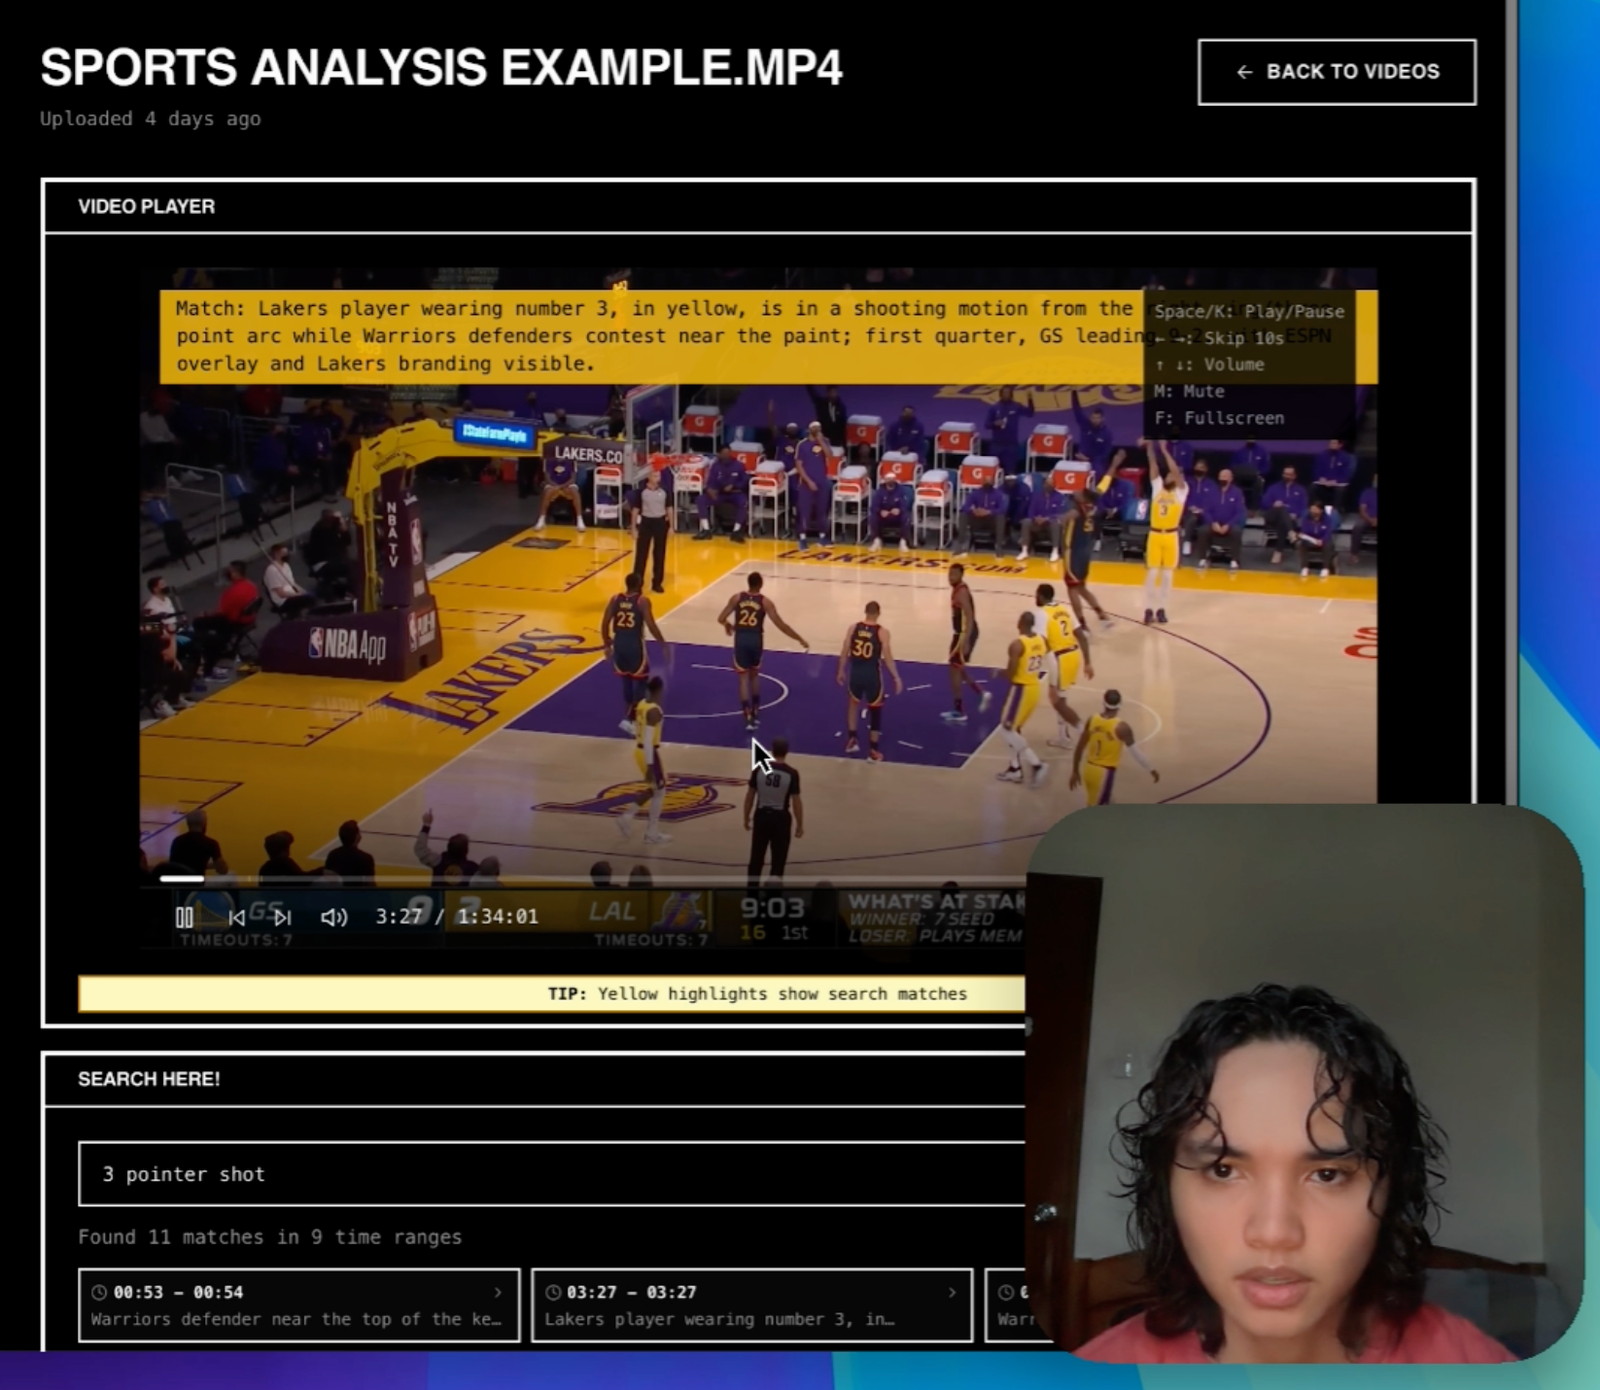Viewport: 1600px width, 1390px height.
Task: Open the 00:53 result using its chevron
Action: [x=498, y=1292]
